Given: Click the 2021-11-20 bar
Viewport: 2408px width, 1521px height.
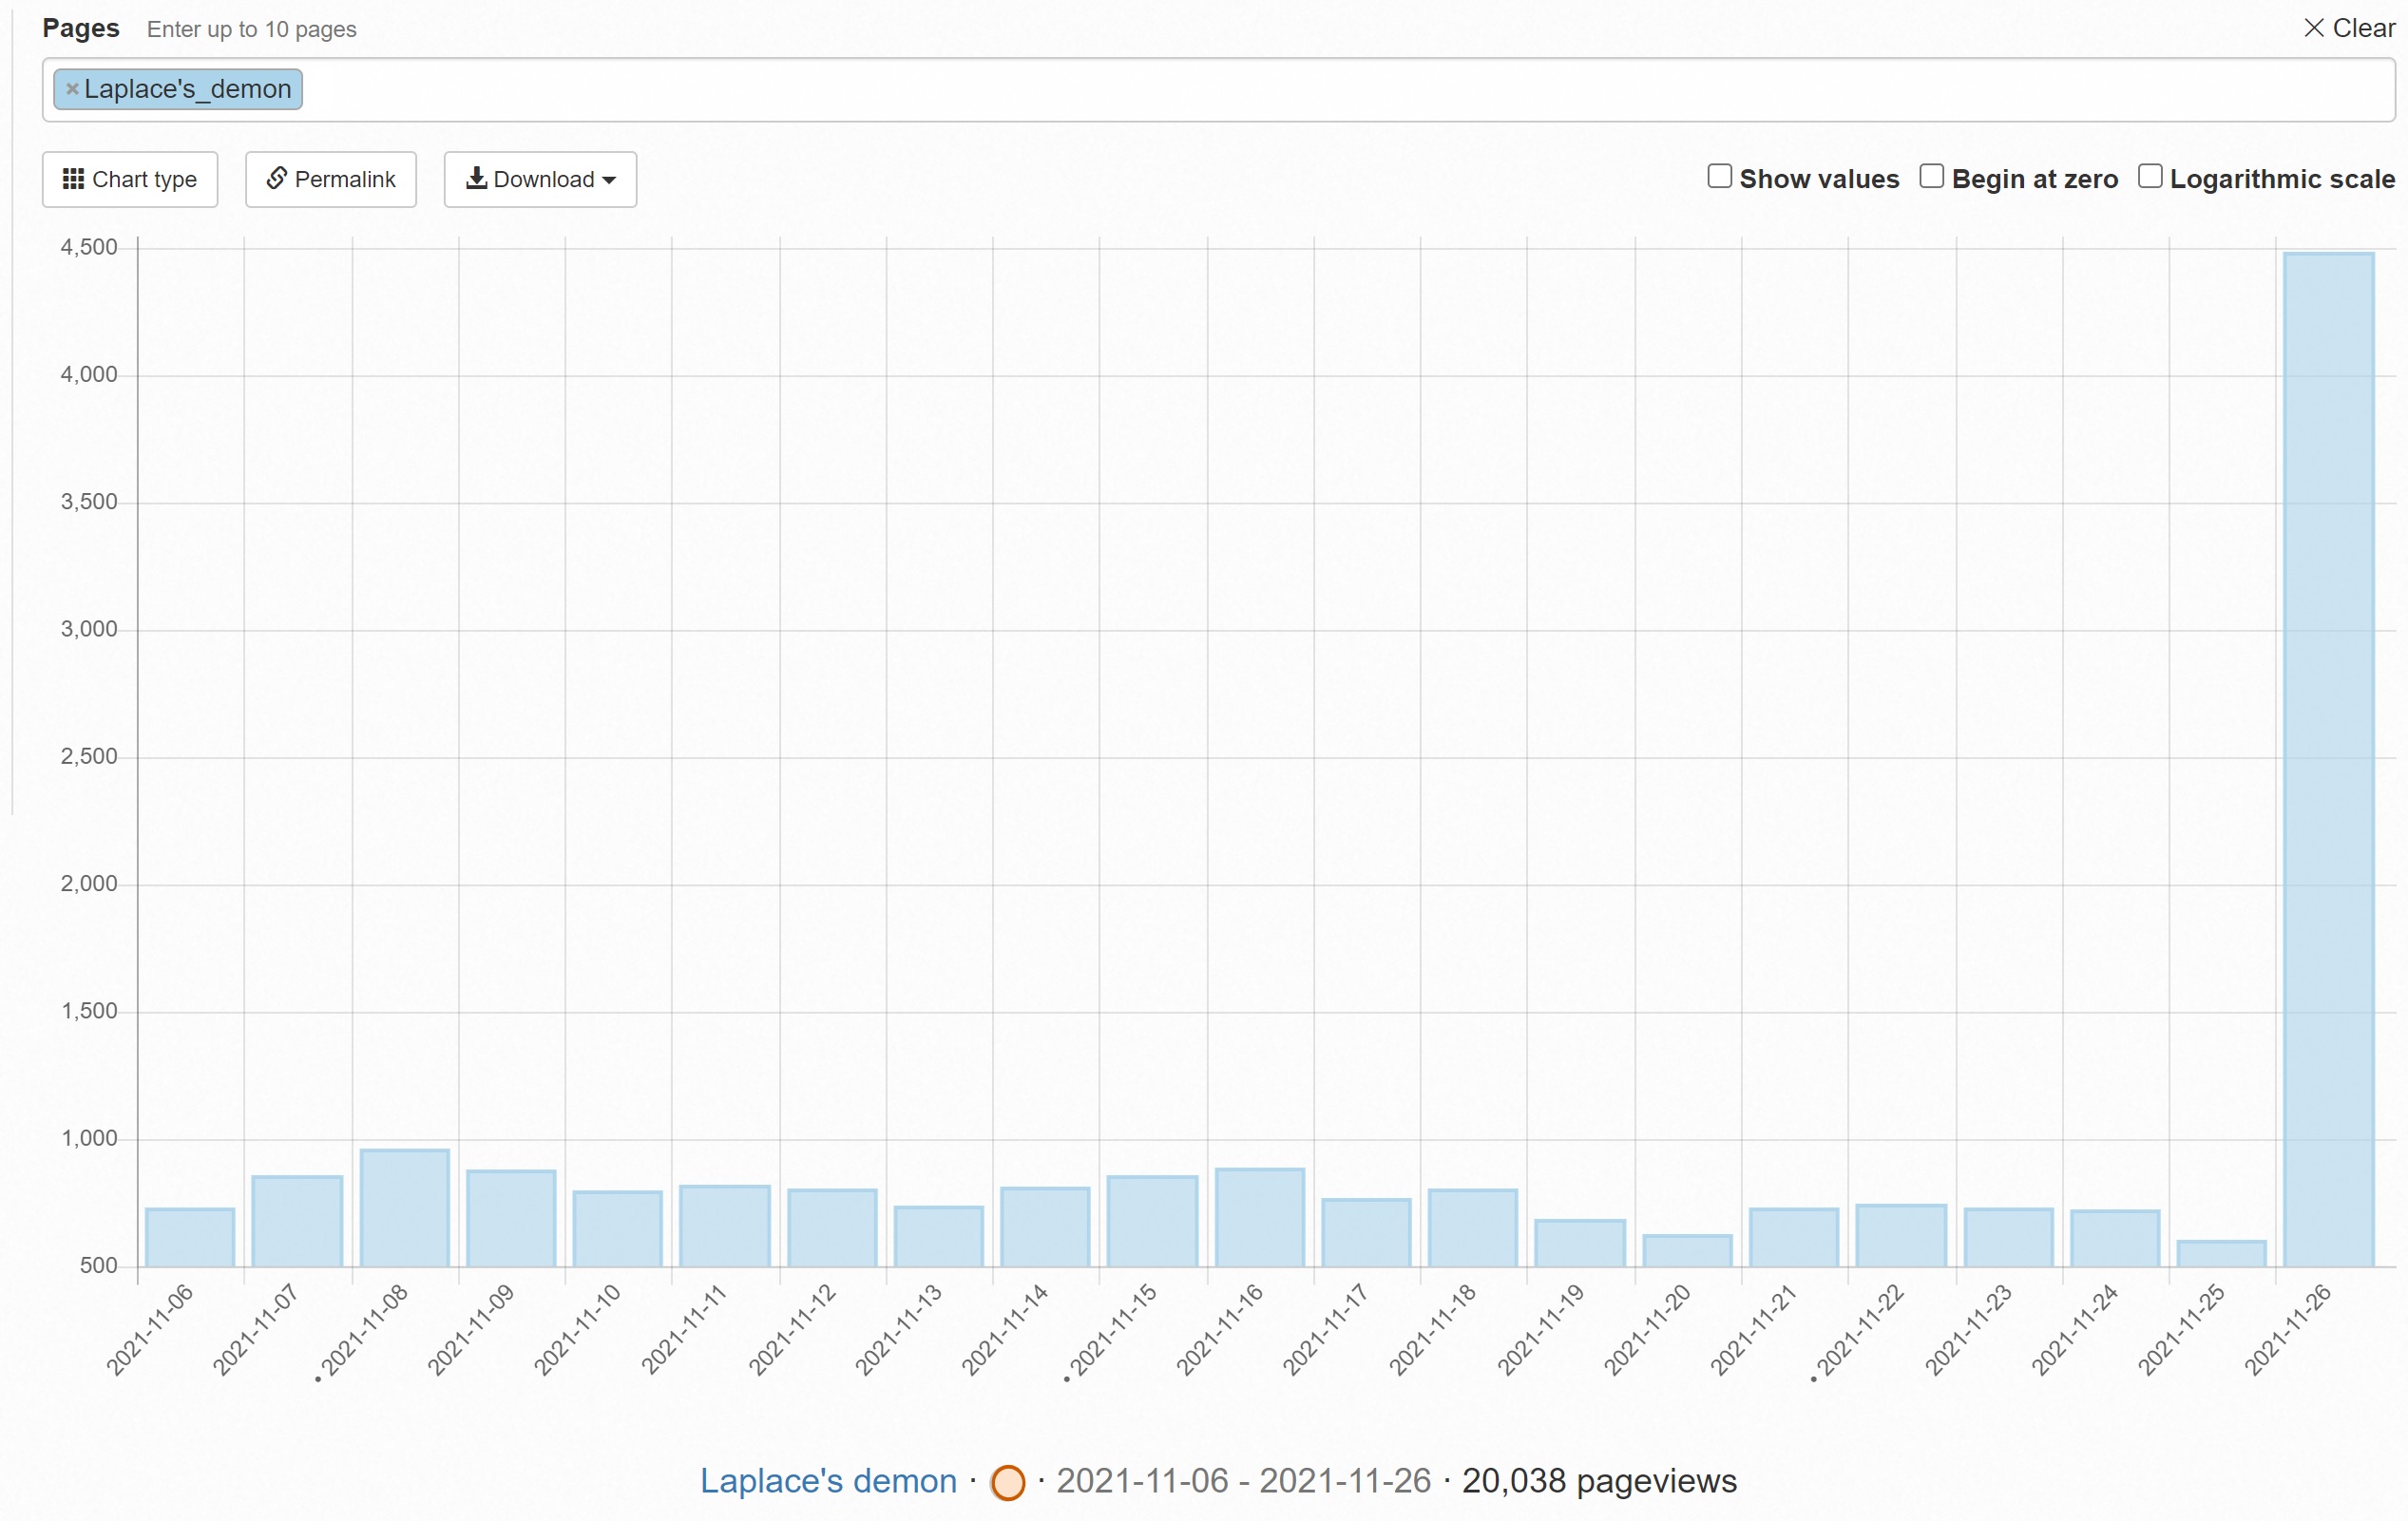Looking at the screenshot, I should 1687,1250.
